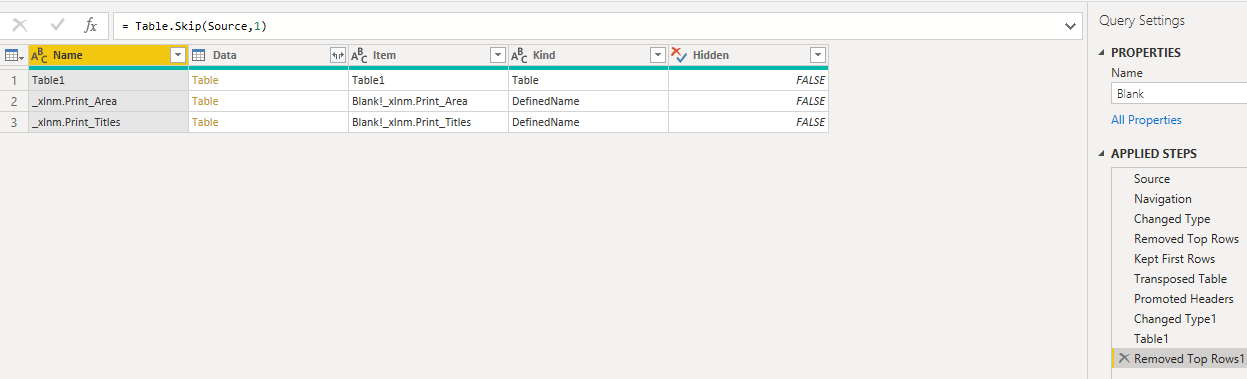The width and height of the screenshot is (1247, 379).
Task: Select the Transposed Table applied step
Action: click(1179, 279)
